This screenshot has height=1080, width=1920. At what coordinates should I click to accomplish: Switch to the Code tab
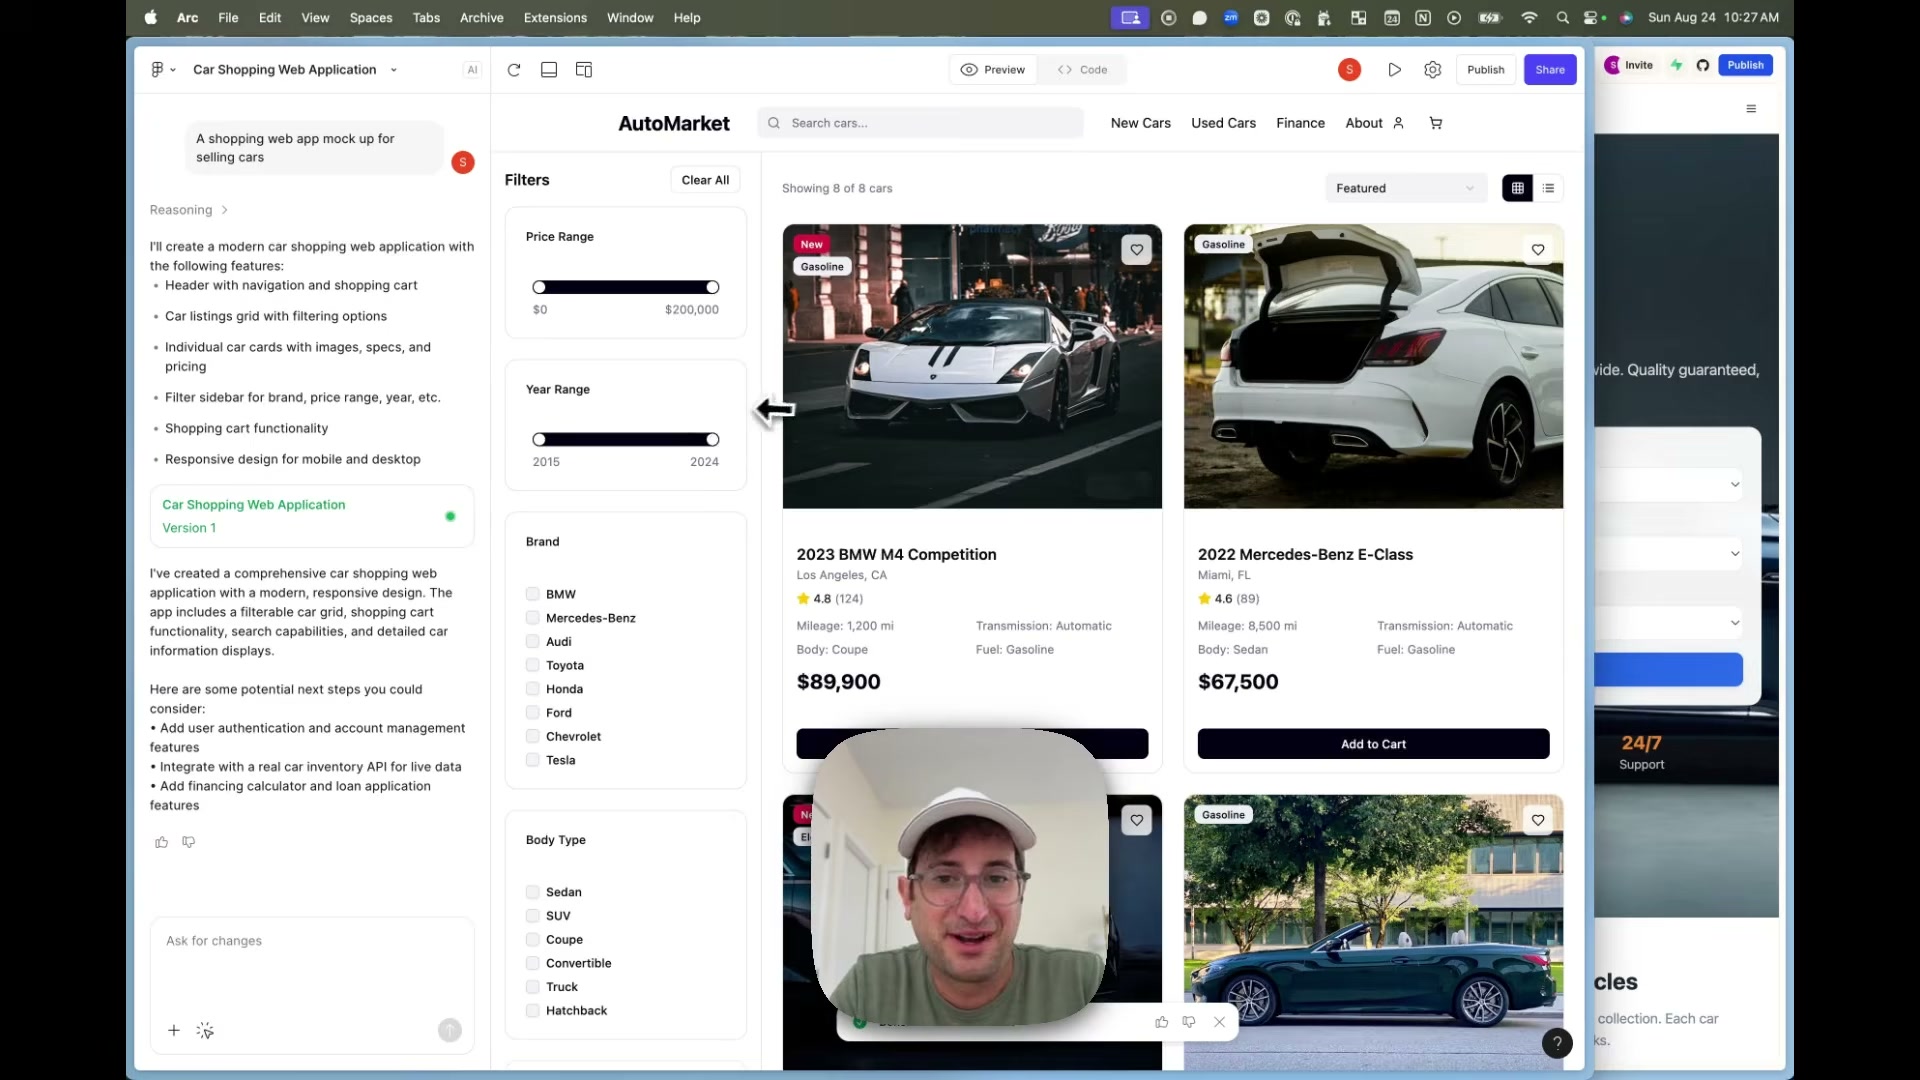click(1083, 70)
